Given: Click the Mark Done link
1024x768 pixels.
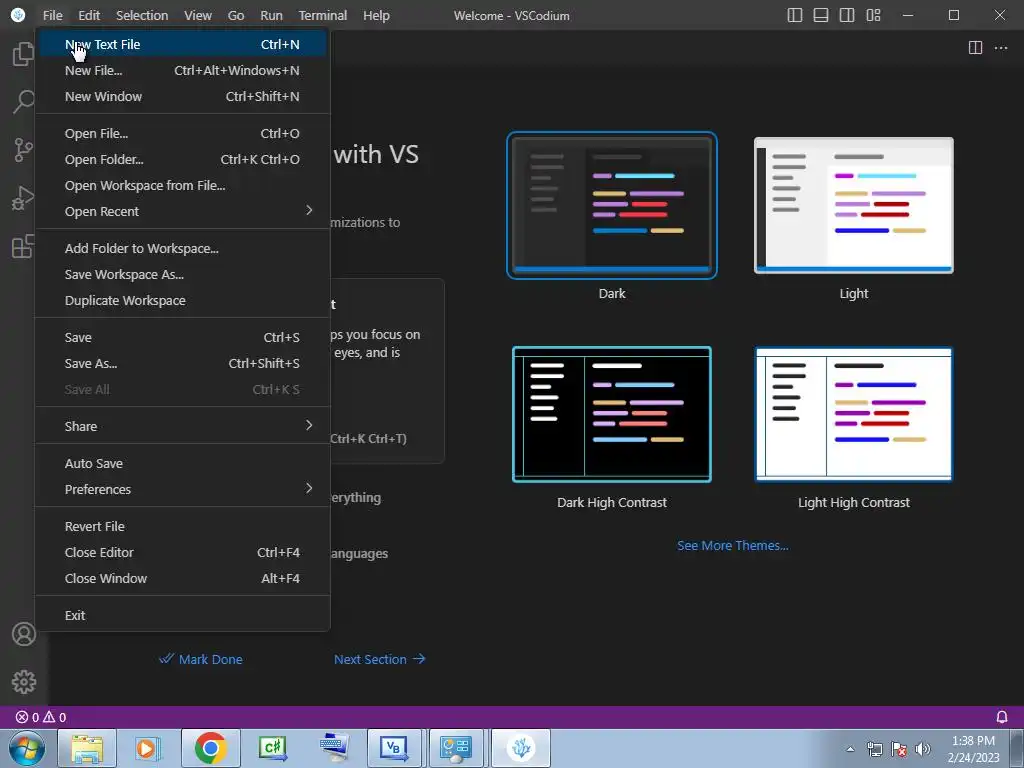Looking at the screenshot, I should (x=201, y=660).
